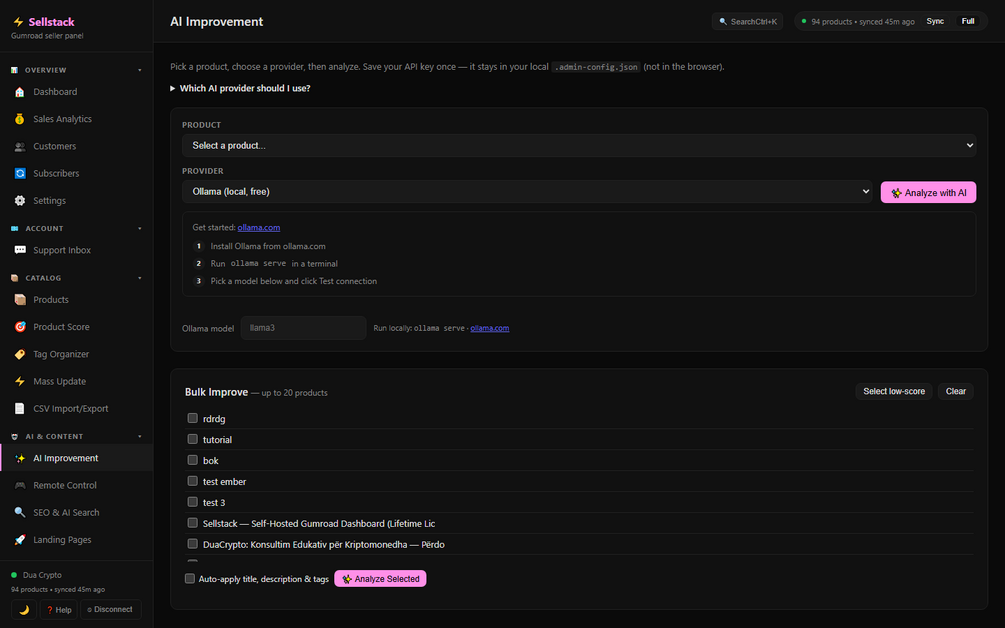Click the Sellstack lightning bolt logo icon
The width and height of the screenshot is (1005, 628).
tap(18, 22)
